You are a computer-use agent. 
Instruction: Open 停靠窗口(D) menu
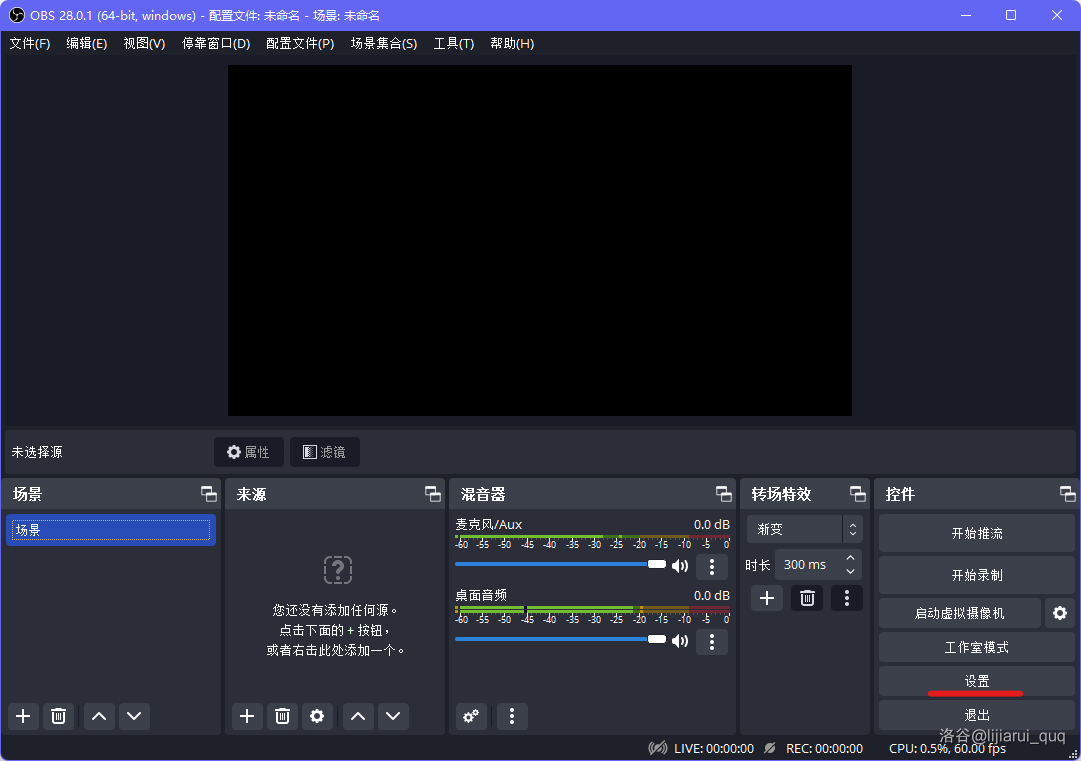click(x=216, y=43)
